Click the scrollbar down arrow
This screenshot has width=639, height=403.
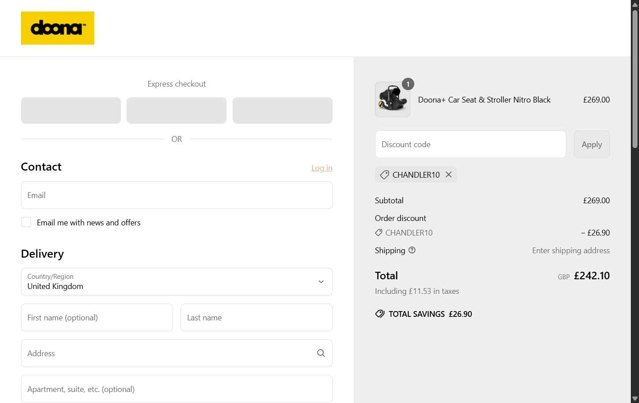click(x=635, y=399)
